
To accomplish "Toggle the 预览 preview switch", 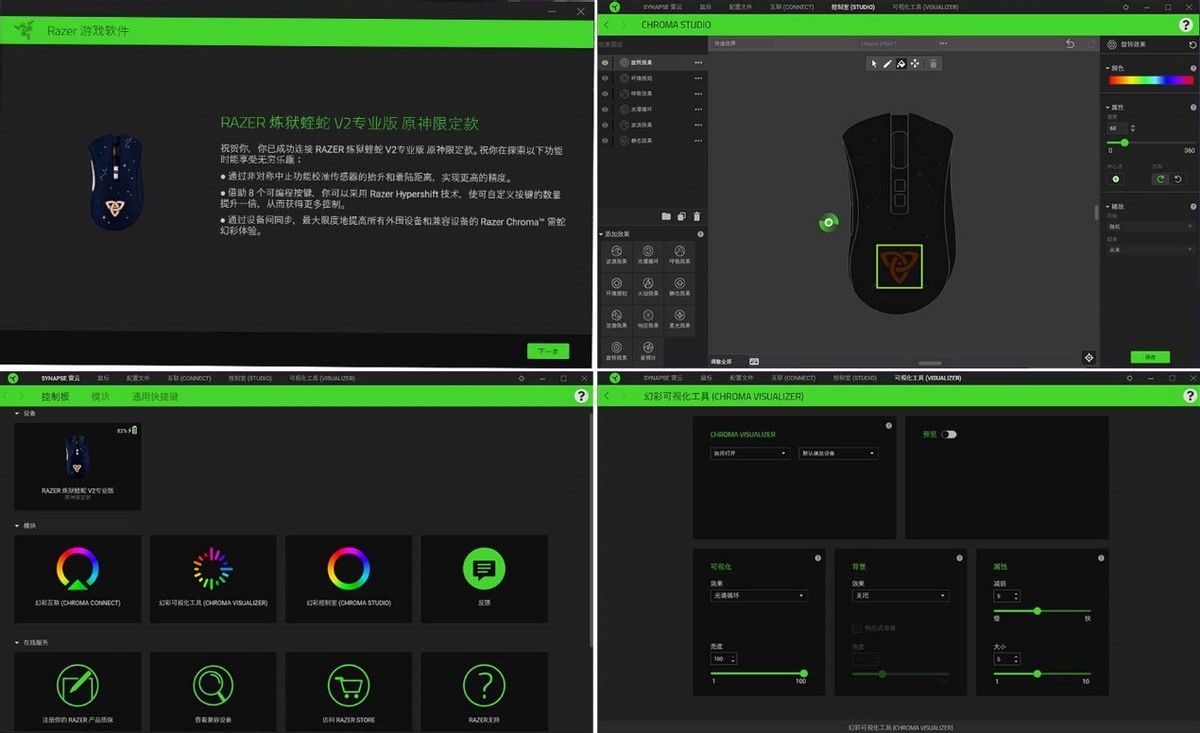I will [x=949, y=434].
